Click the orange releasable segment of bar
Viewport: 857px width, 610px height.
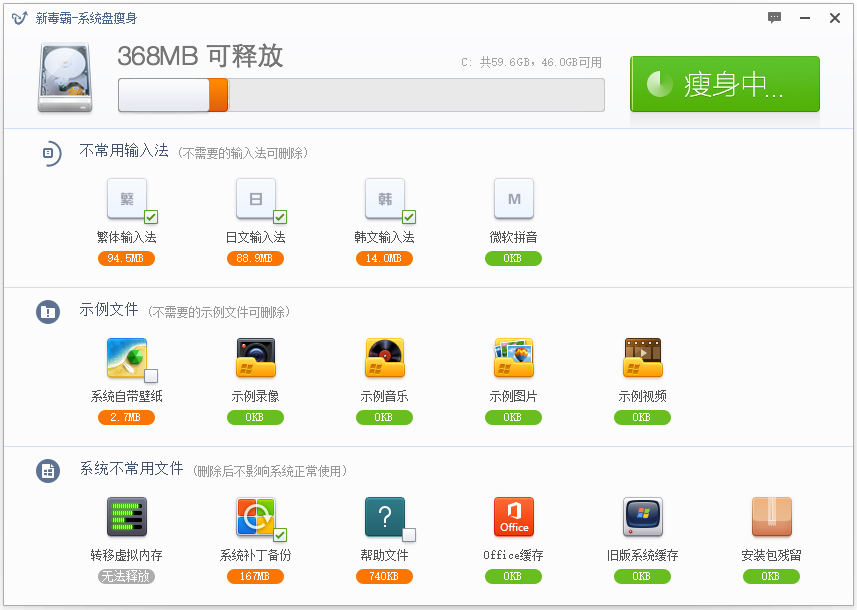(x=219, y=95)
